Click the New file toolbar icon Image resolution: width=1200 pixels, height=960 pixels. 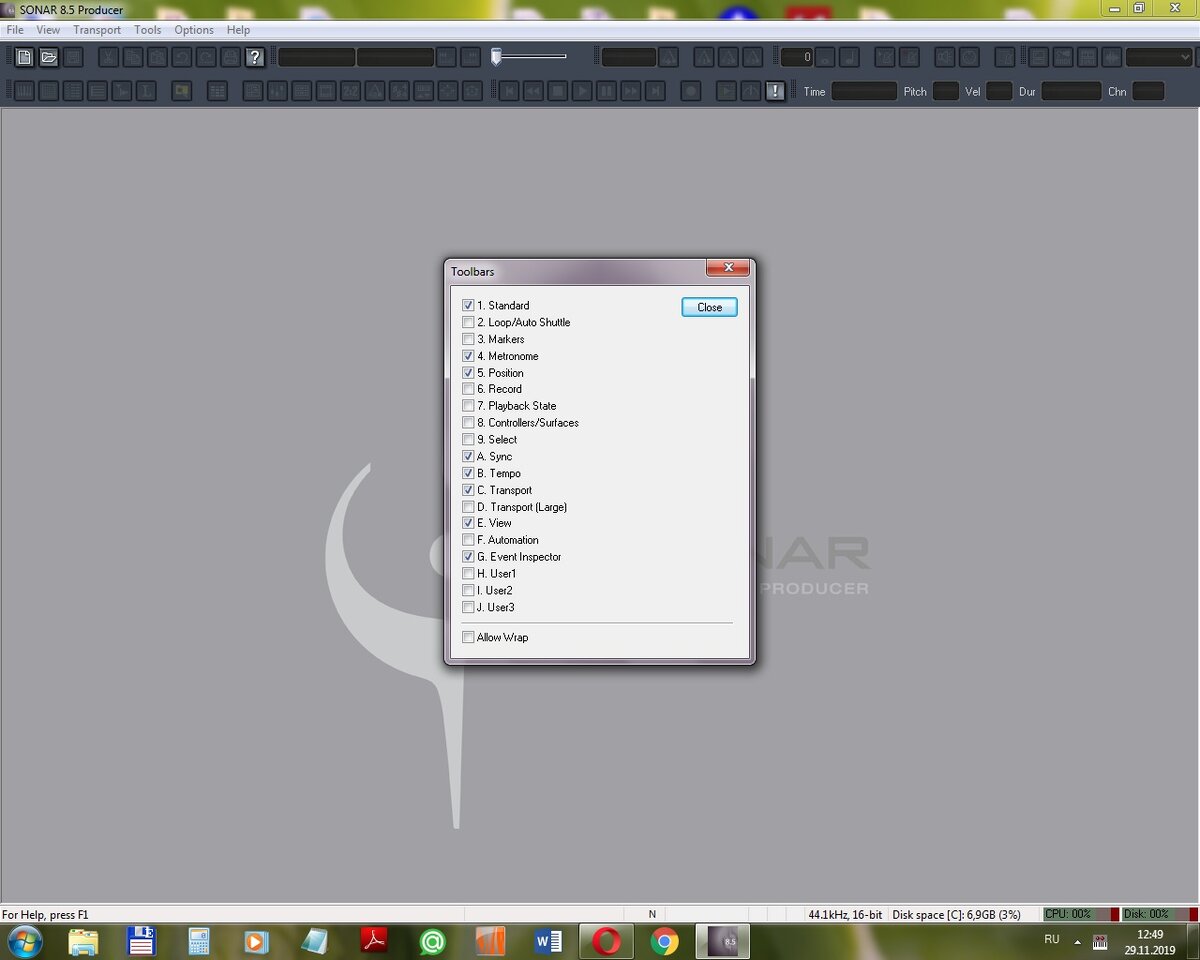pyautogui.click(x=24, y=57)
